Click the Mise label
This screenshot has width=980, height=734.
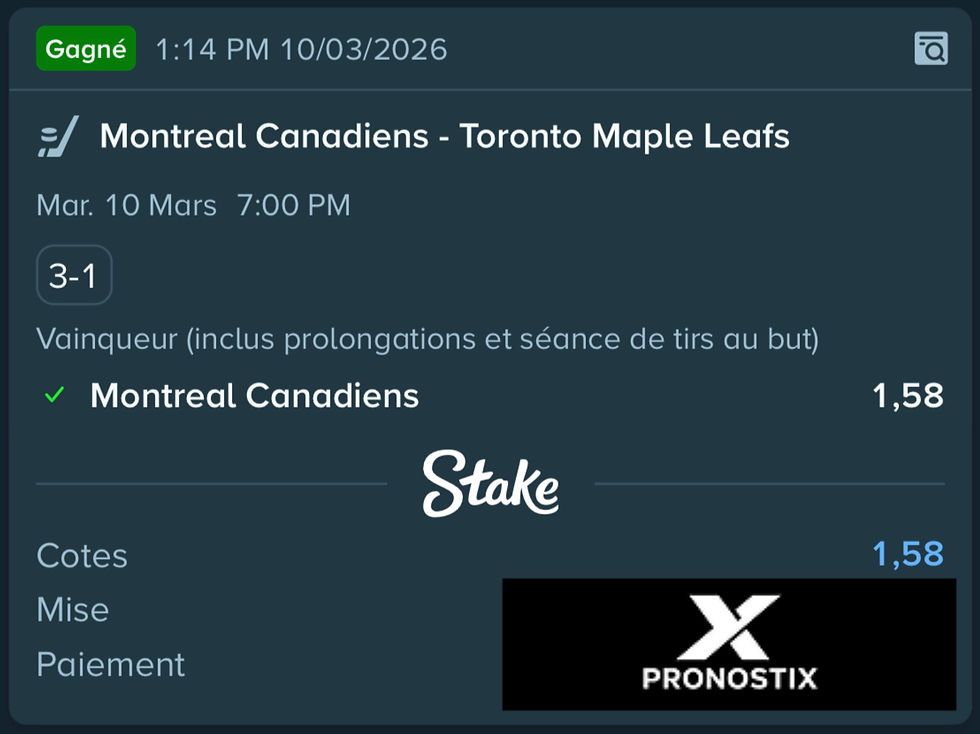pyautogui.click(x=72, y=610)
